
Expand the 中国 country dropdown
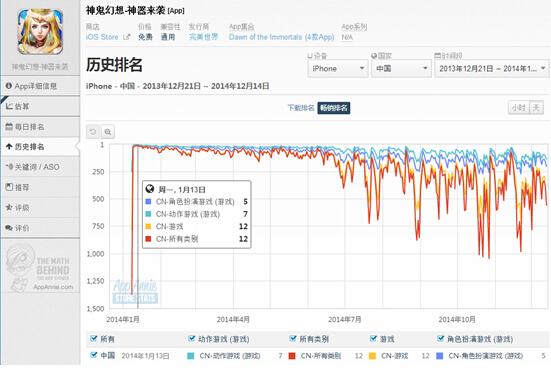pos(401,69)
